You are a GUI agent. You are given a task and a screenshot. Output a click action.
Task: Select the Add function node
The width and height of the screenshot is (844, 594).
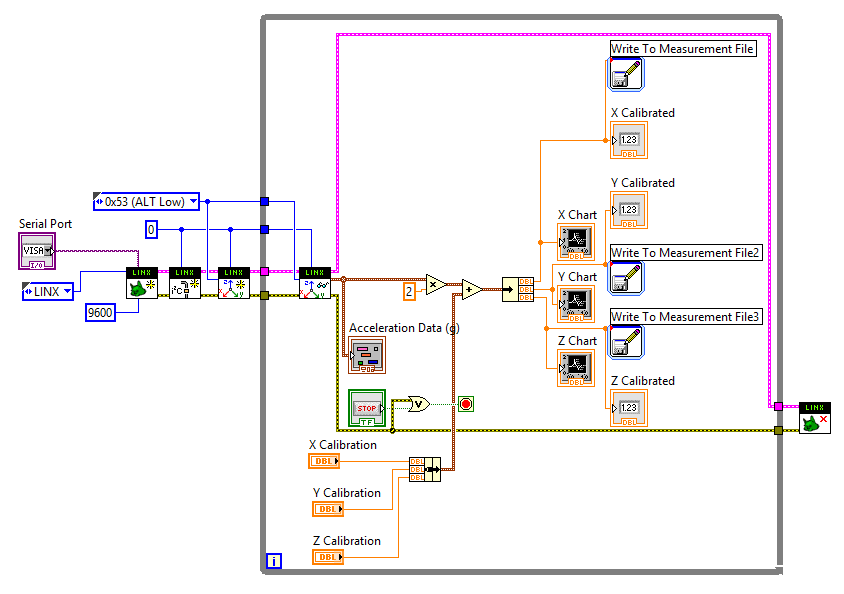472,289
